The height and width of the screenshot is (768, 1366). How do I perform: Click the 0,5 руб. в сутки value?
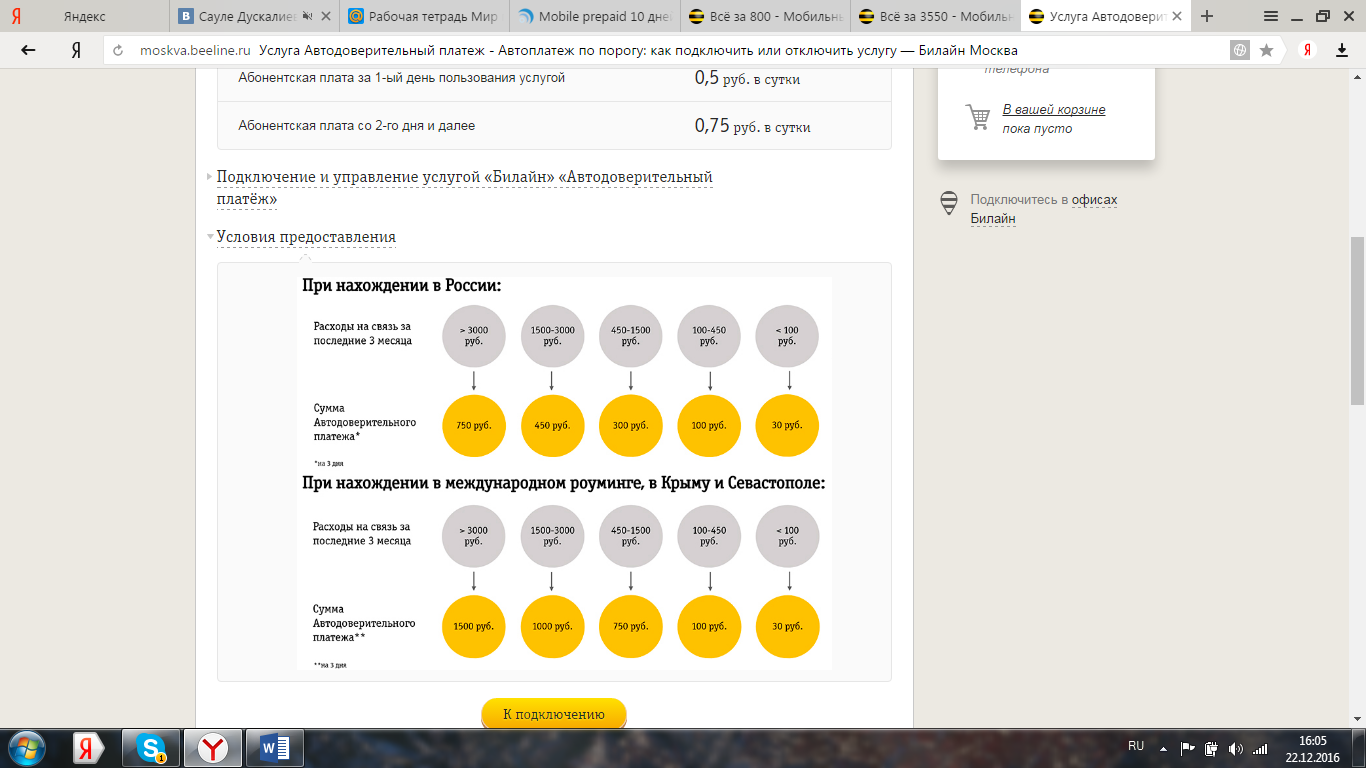[747, 79]
